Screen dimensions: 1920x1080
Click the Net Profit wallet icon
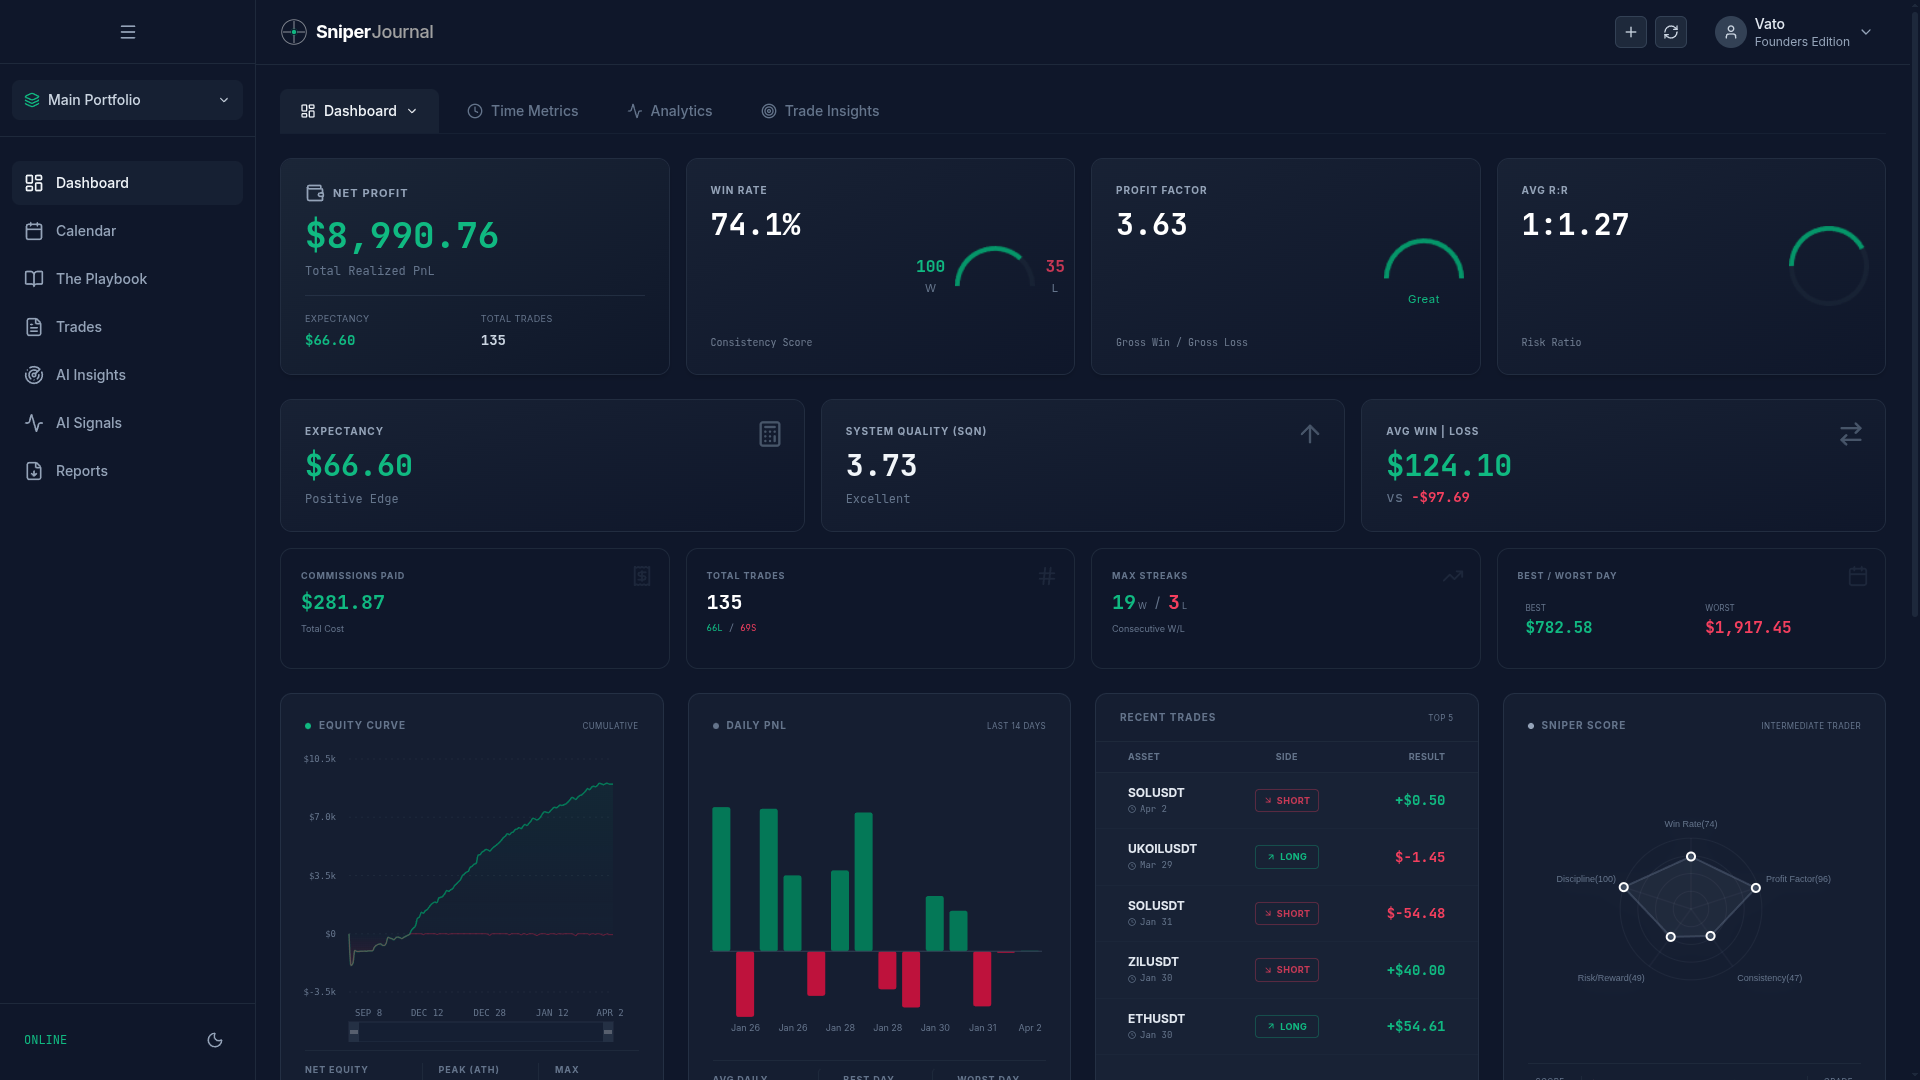coord(315,193)
